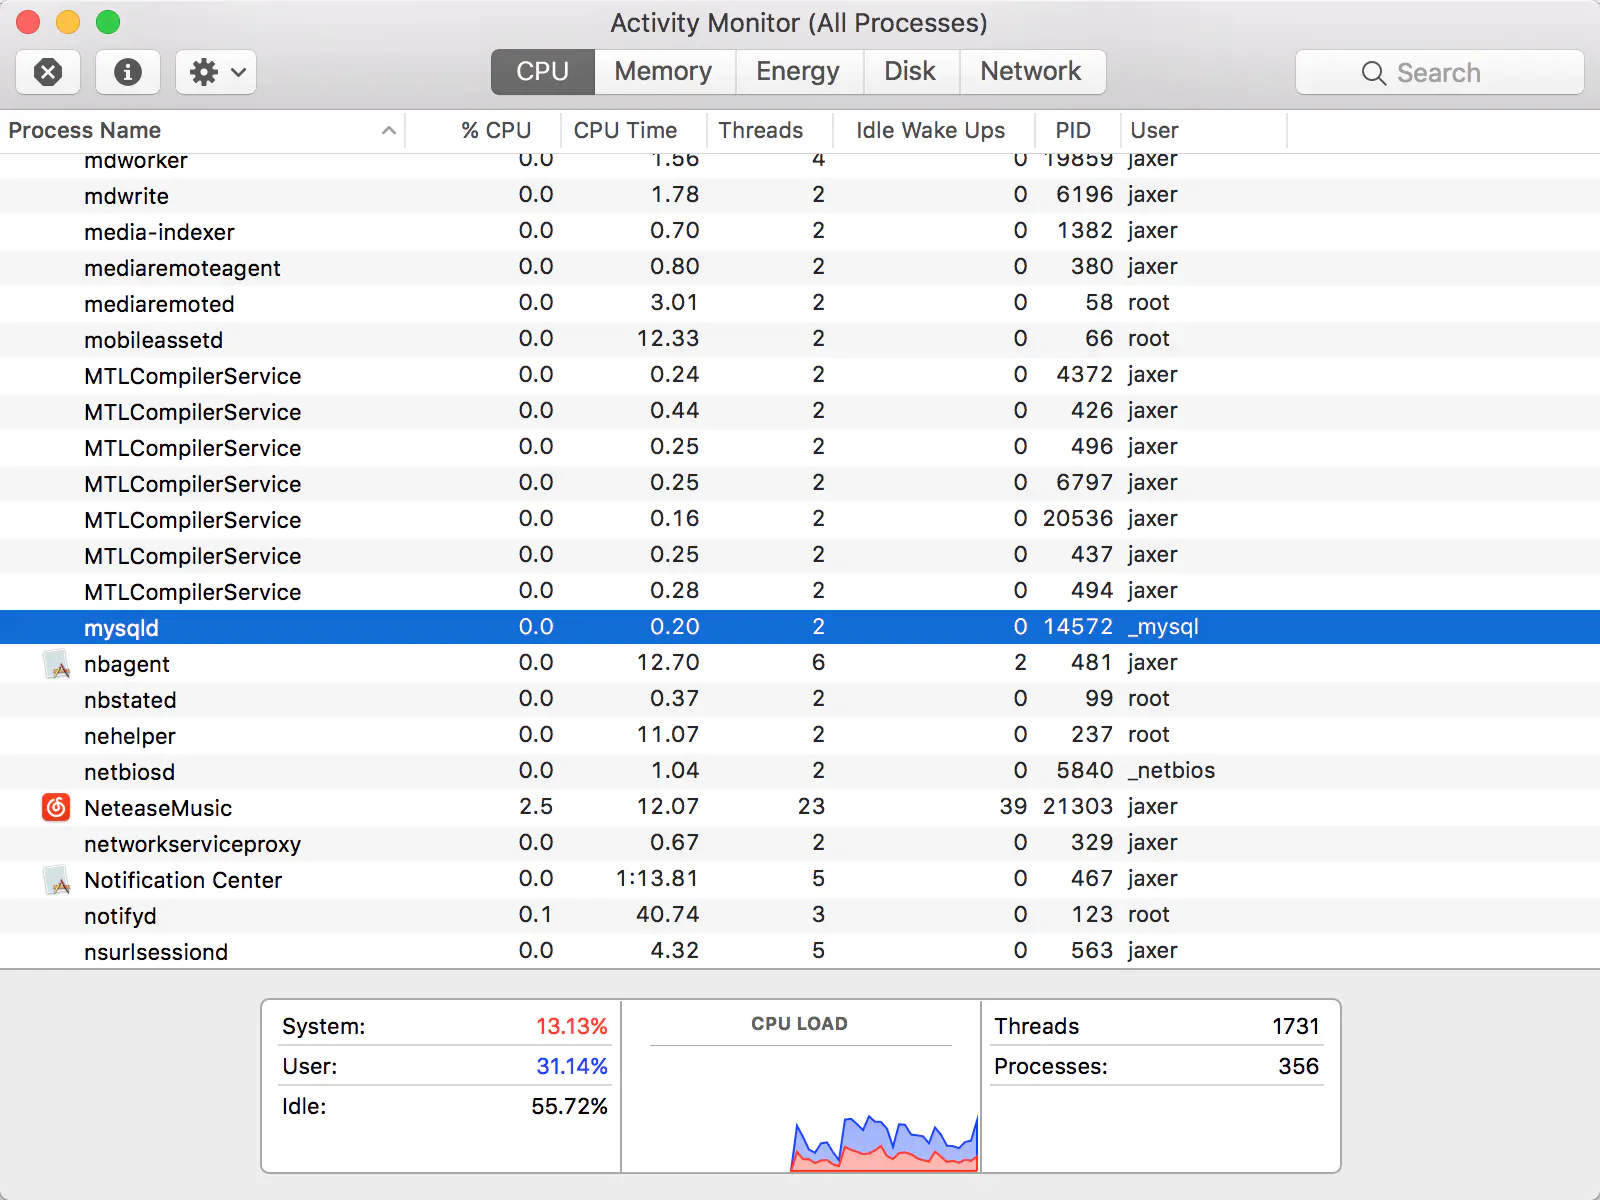Click the green zoom window button

(x=108, y=22)
